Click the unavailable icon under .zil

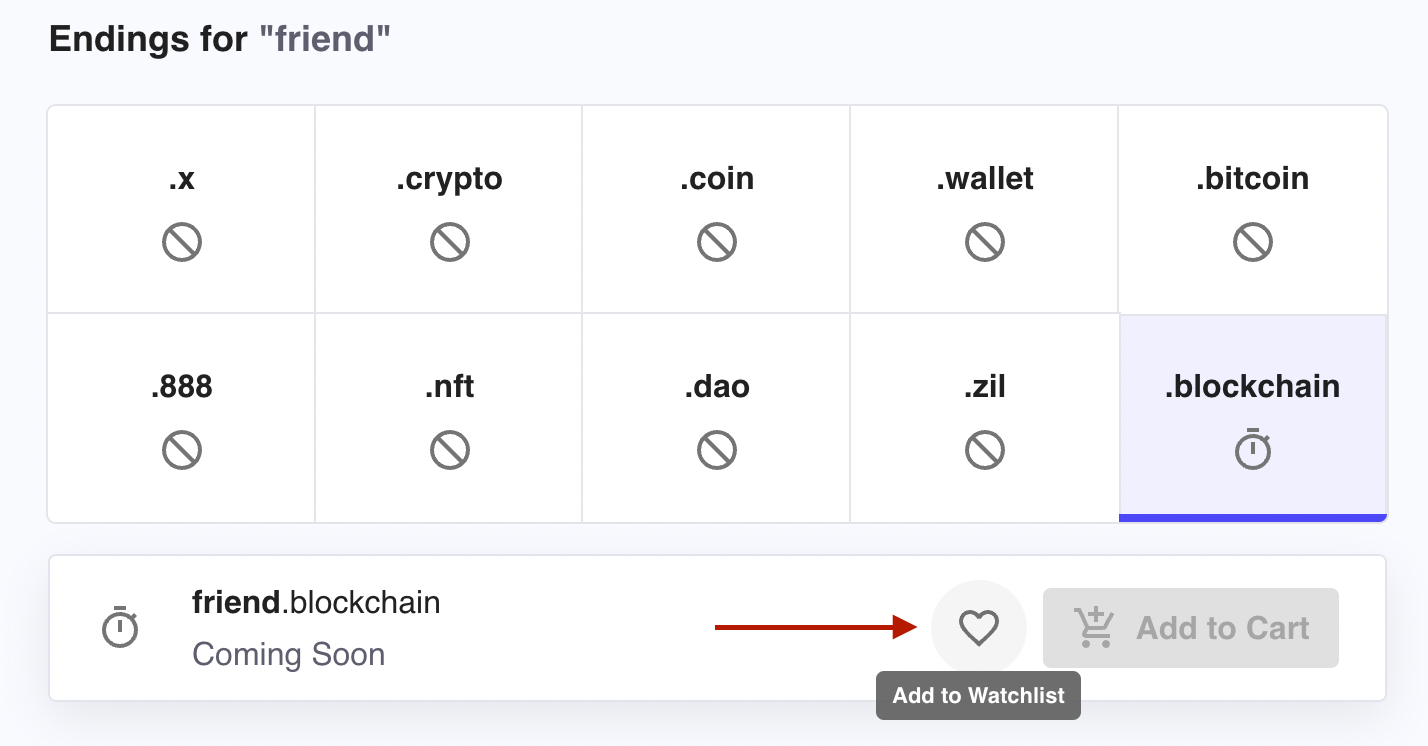(985, 449)
